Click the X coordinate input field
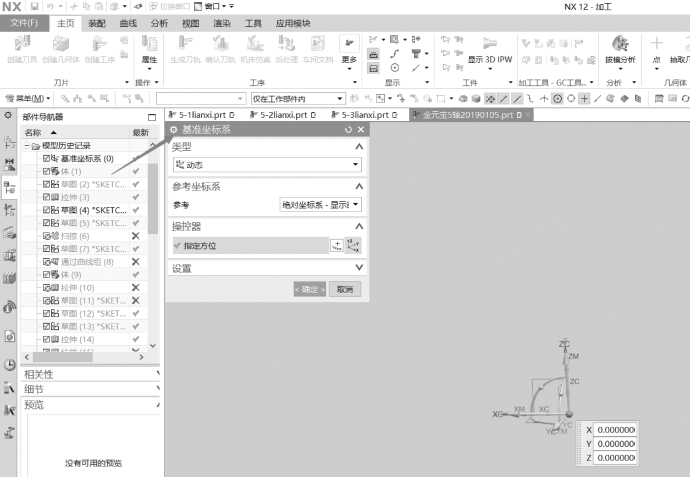The image size is (690, 477). click(x=615, y=429)
